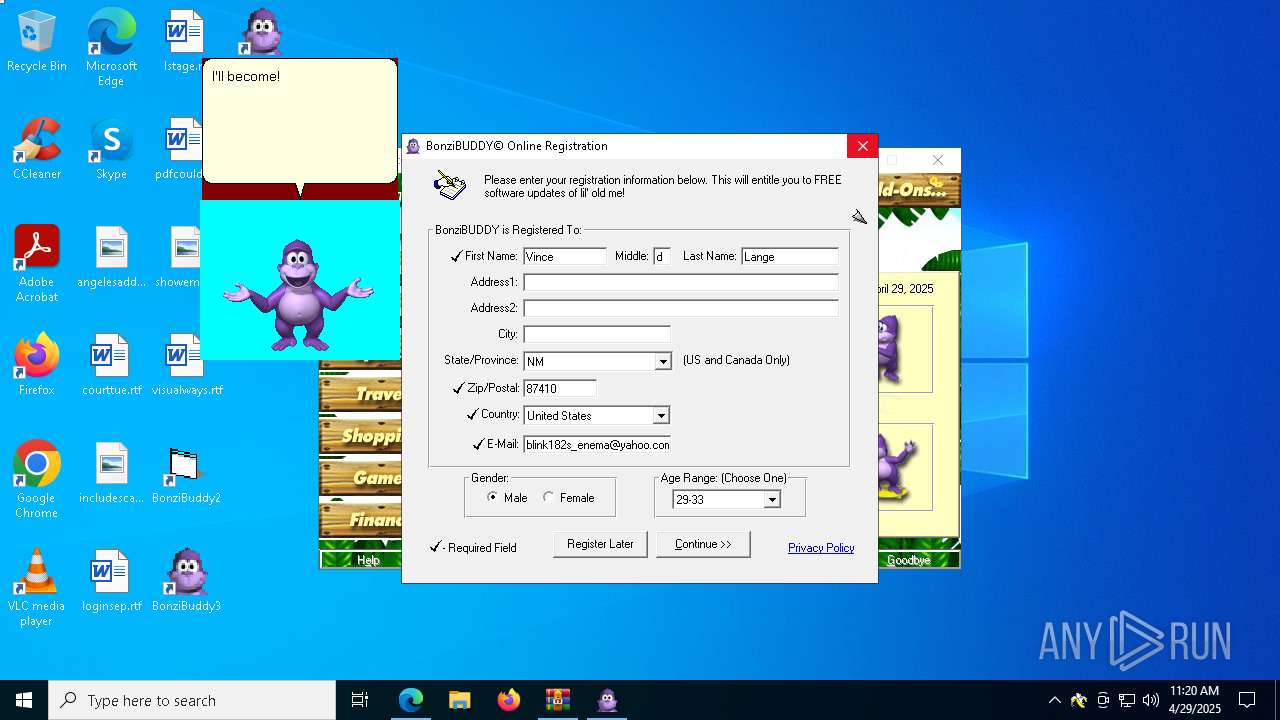
Task: Click Goodbye button in Bonzi window
Action: pos(909,560)
